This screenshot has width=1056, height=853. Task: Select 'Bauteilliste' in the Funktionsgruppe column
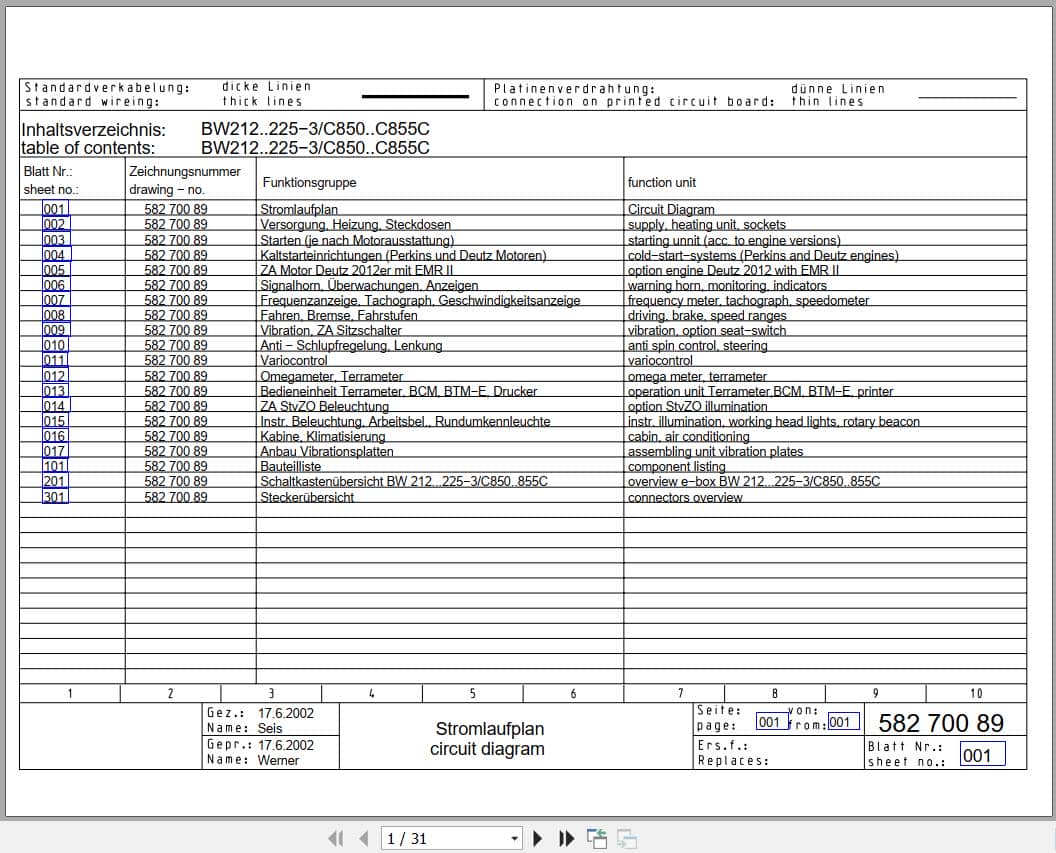pos(290,467)
